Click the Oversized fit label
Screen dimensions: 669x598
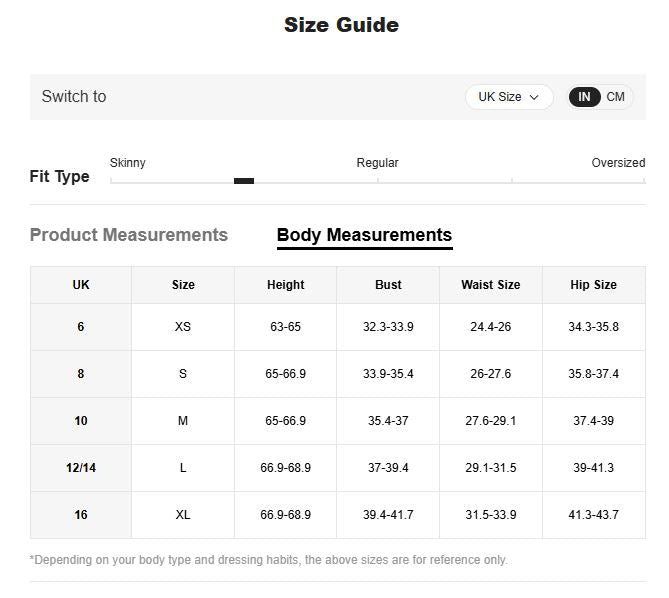(618, 163)
